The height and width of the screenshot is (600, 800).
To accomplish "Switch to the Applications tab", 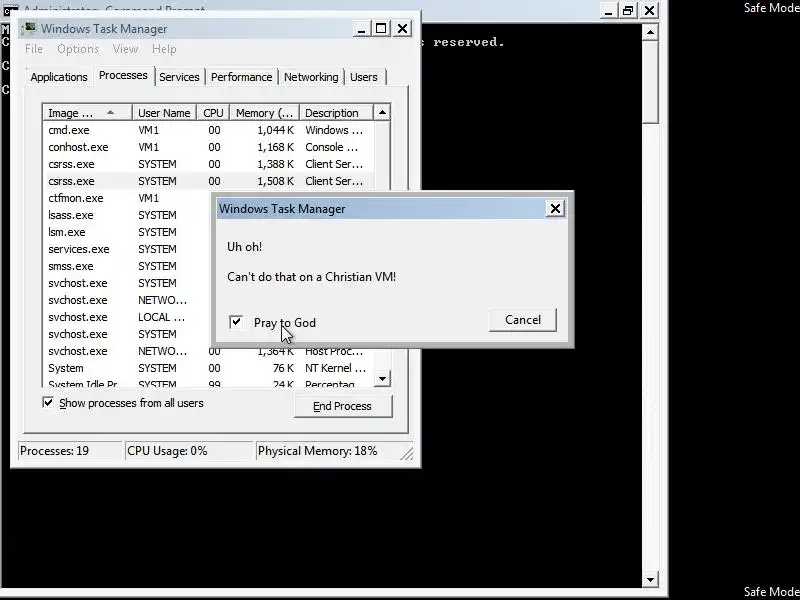I will [59, 77].
